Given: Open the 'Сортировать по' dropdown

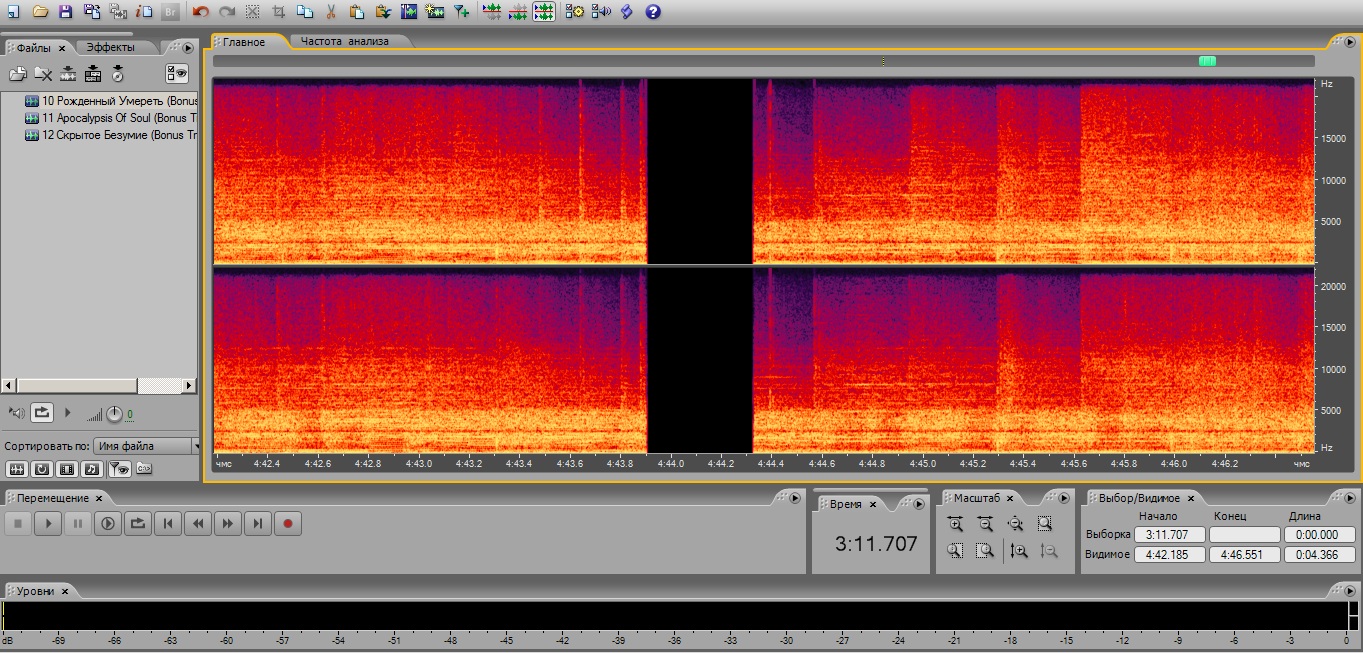Looking at the screenshot, I should pos(147,446).
